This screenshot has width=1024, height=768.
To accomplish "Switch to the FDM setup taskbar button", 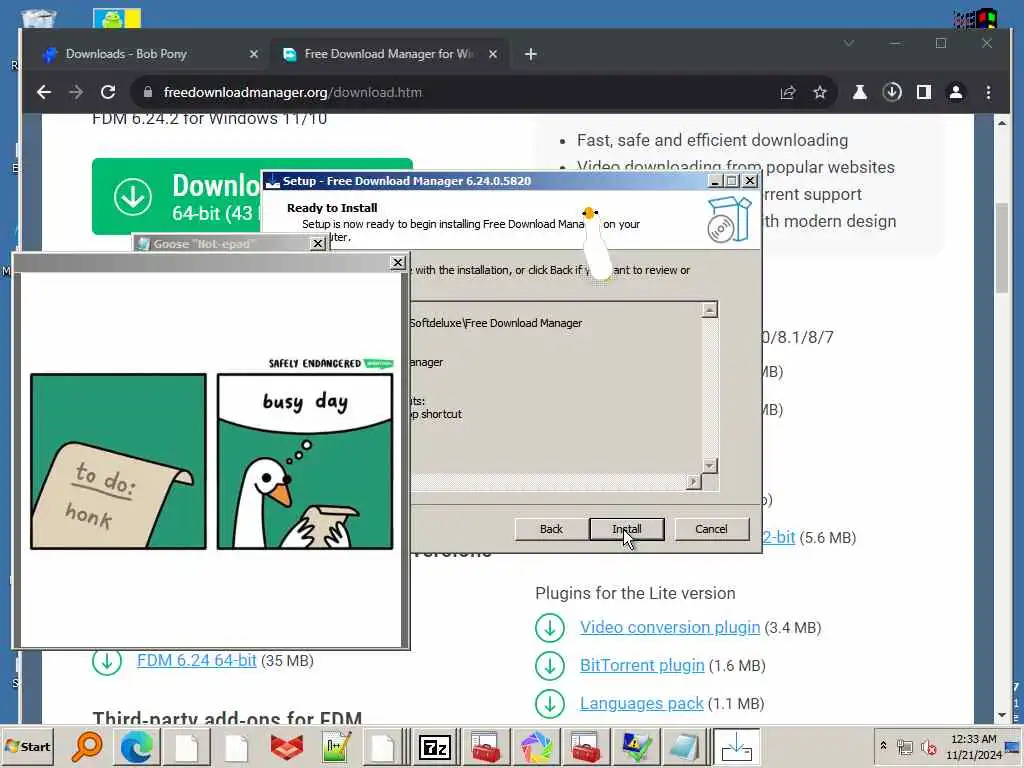I will coord(736,746).
